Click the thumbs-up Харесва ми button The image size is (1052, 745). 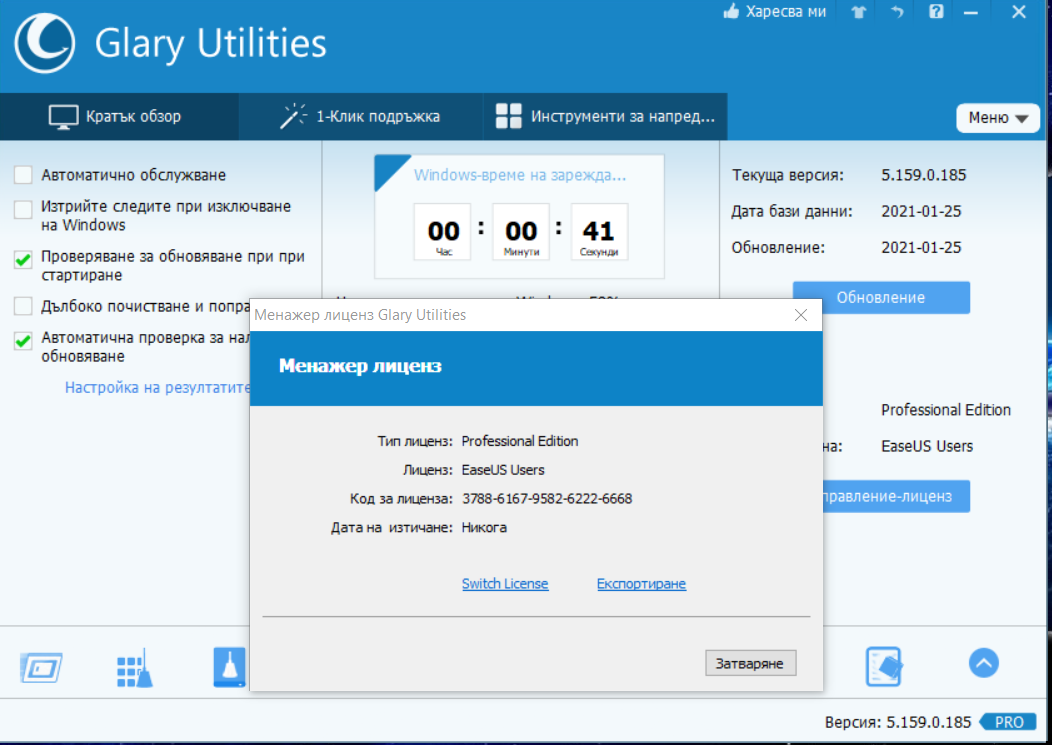point(775,11)
